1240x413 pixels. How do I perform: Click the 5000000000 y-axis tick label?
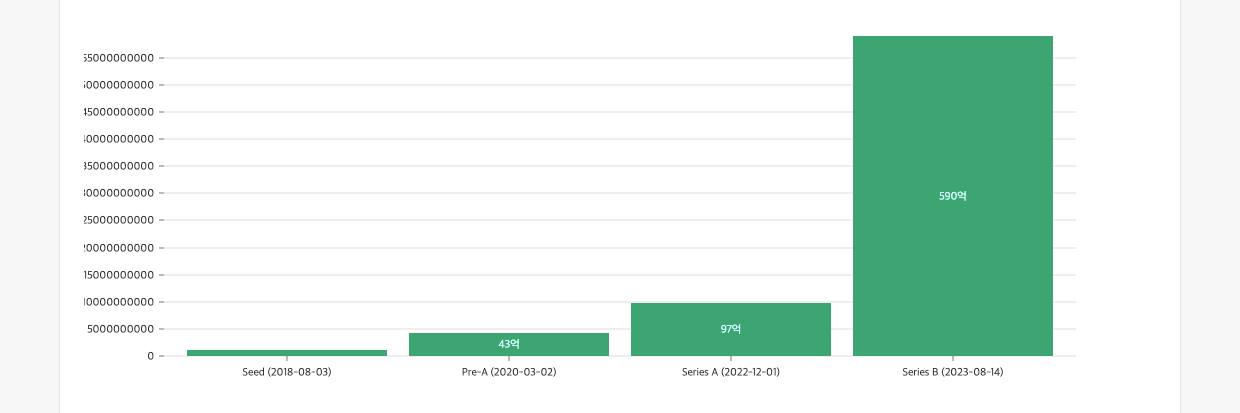(120, 329)
